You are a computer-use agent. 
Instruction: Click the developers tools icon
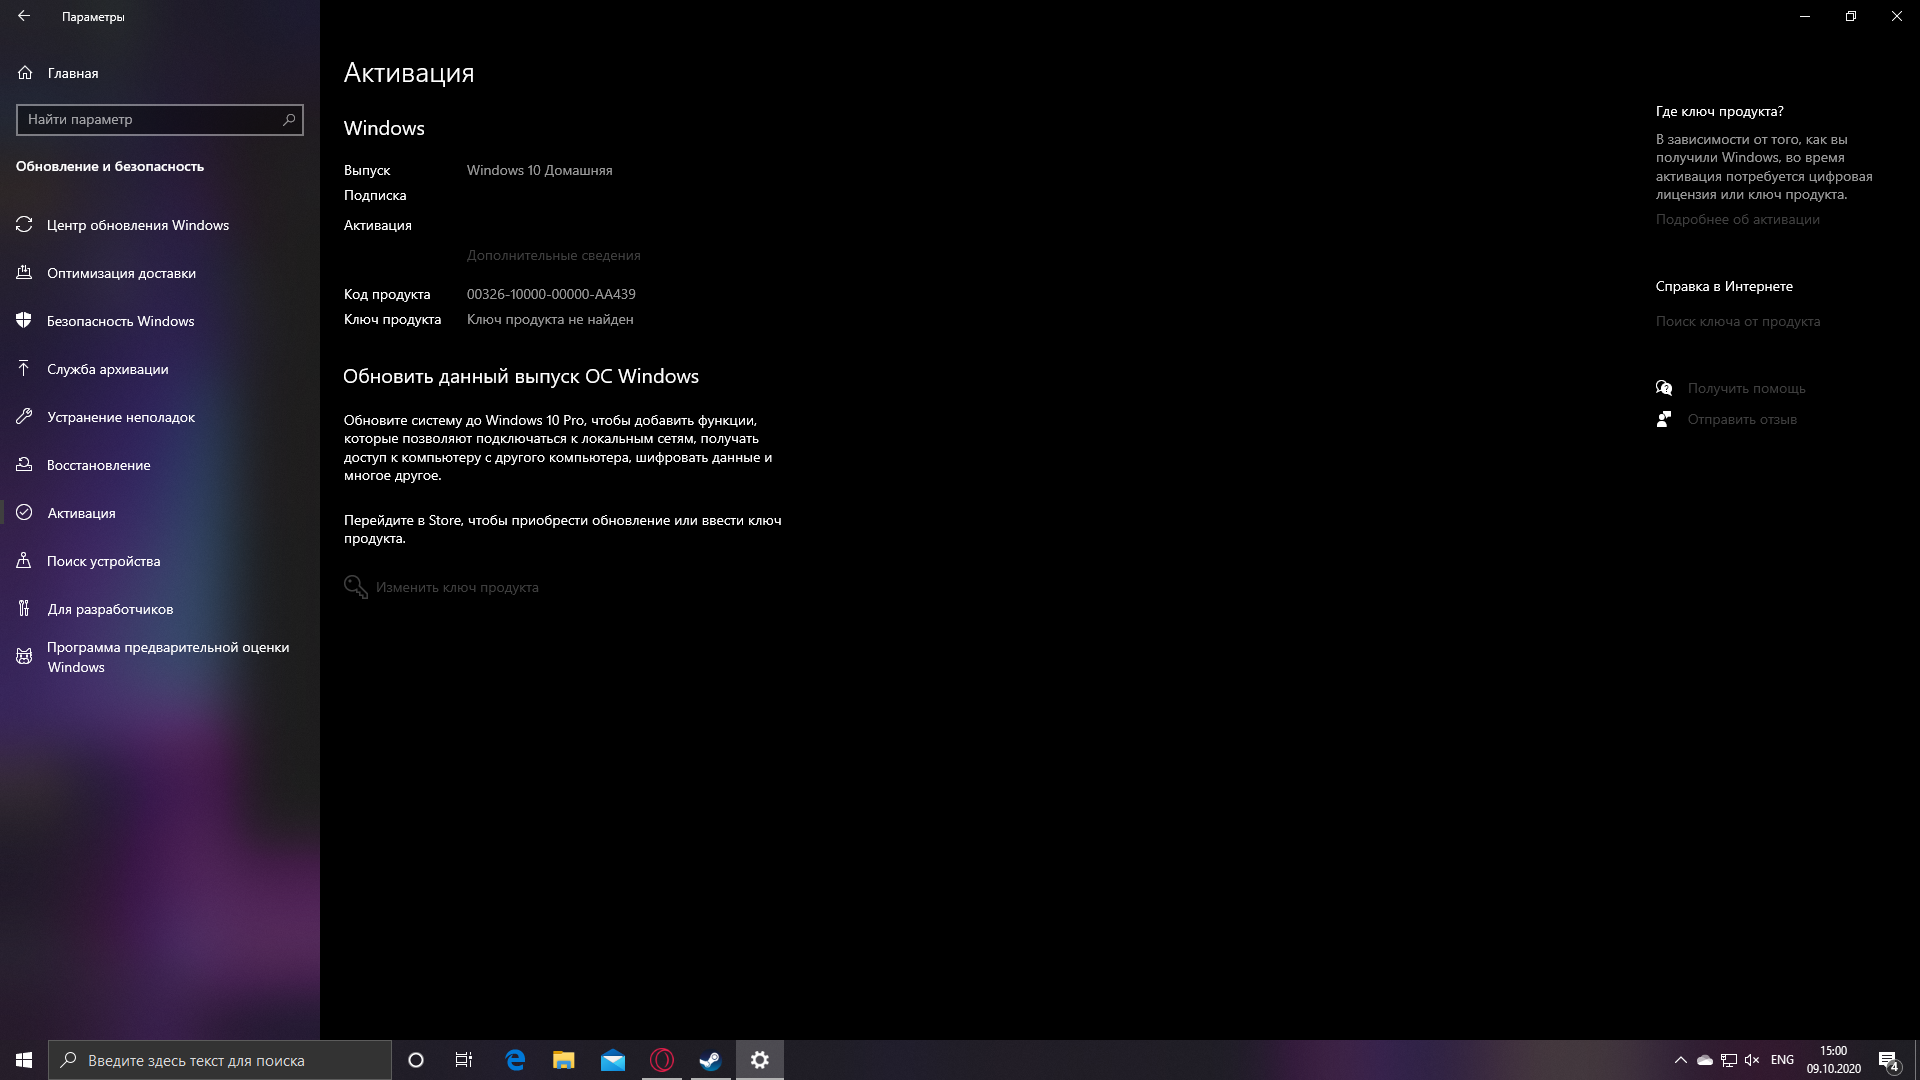pyautogui.click(x=24, y=609)
